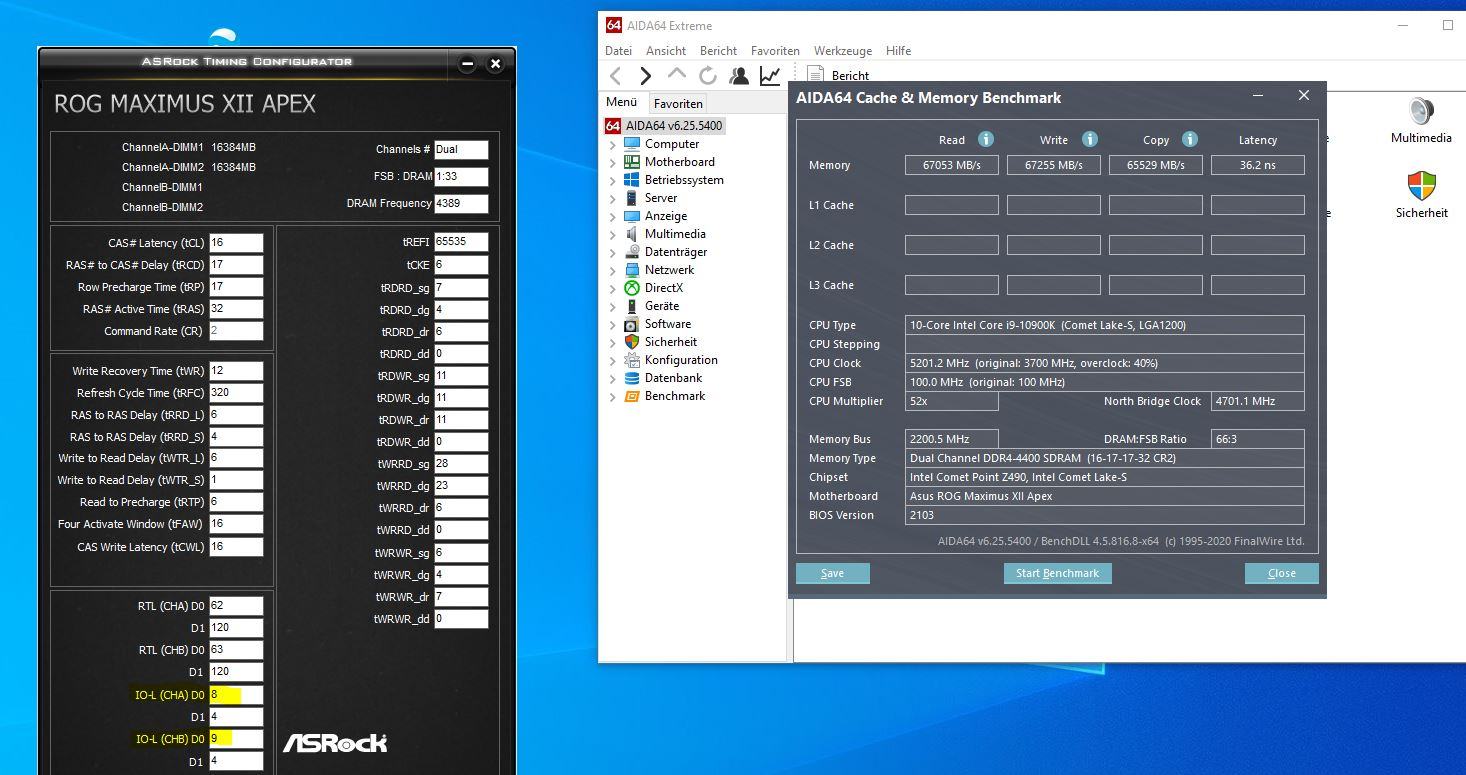Click the info icon next to Read
The image size is (1466, 775).
tap(986, 139)
